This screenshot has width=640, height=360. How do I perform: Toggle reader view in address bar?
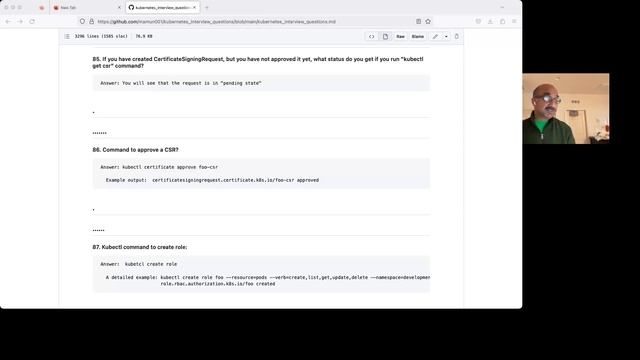(418, 21)
